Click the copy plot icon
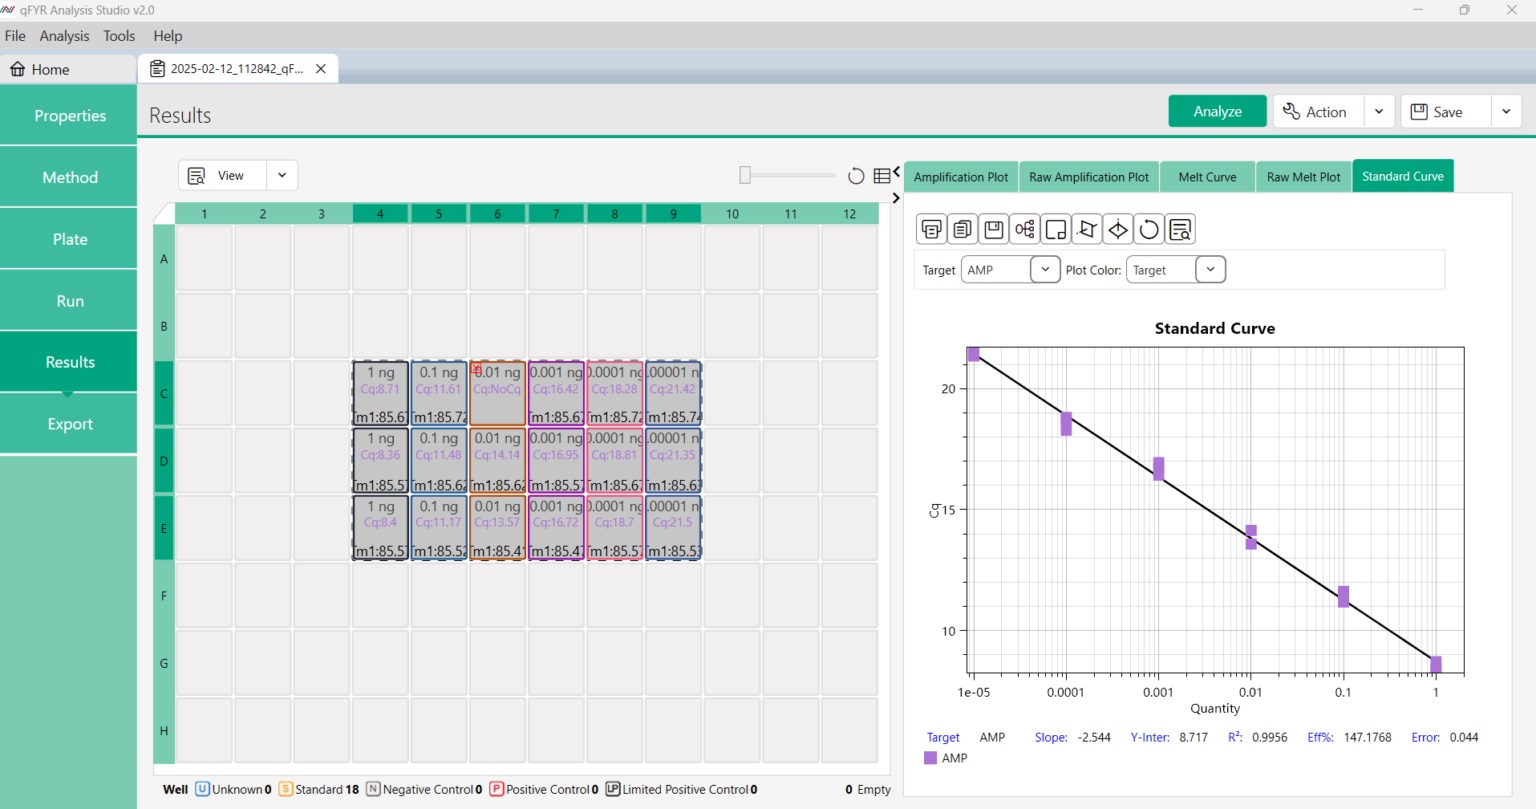 click(962, 229)
